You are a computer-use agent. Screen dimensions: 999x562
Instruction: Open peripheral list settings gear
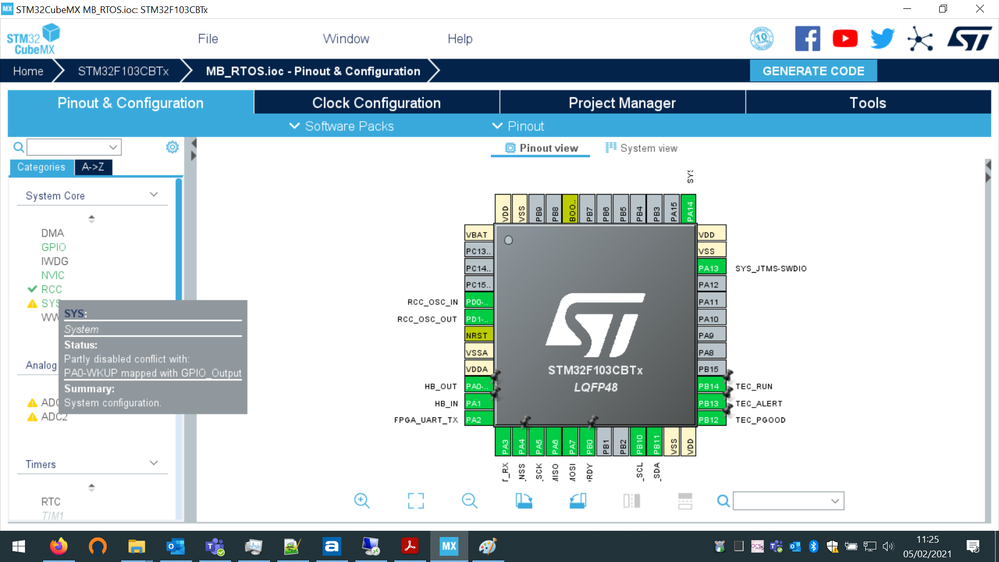[x=172, y=147]
